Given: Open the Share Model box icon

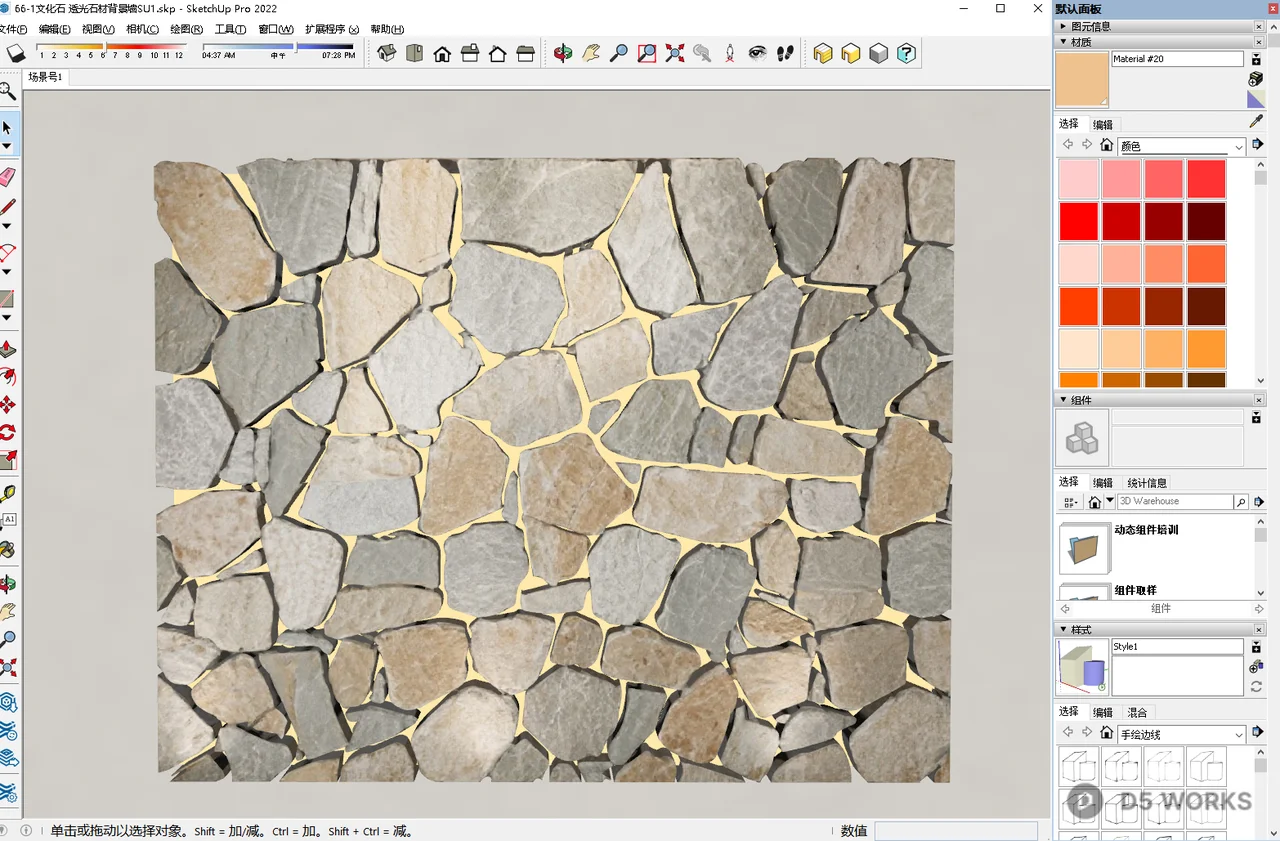Looking at the screenshot, I should (x=850, y=53).
